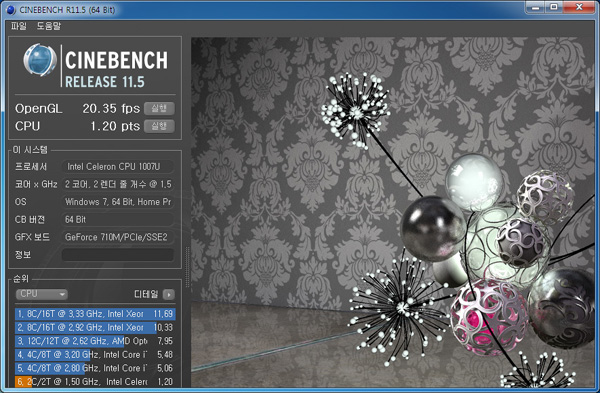Click the processor field Intel Celeron 1007U
Viewport: 600px width, 393px height.
coord(117,166)
